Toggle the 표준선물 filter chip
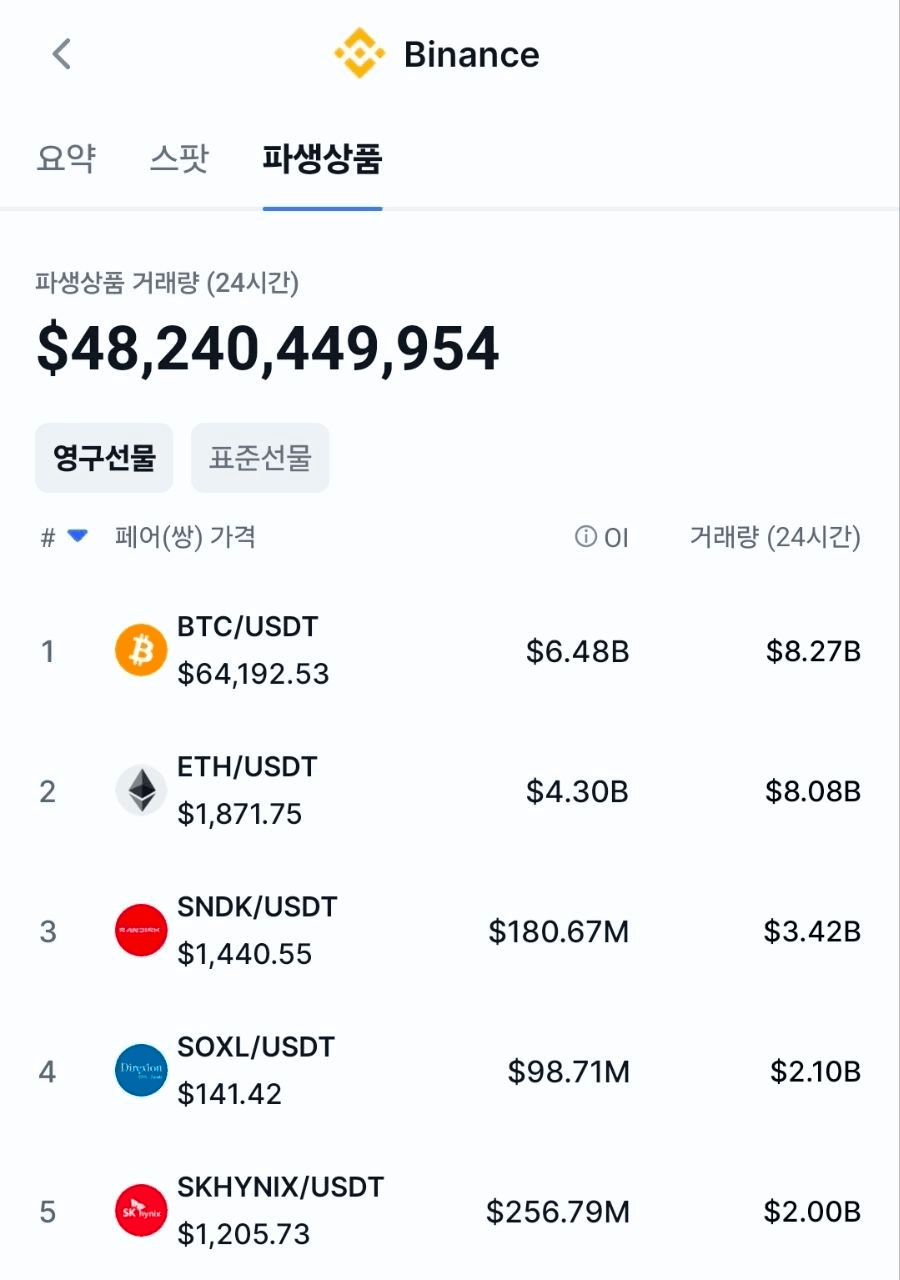This screenshot has width=900, height=1280. point(260,458)
